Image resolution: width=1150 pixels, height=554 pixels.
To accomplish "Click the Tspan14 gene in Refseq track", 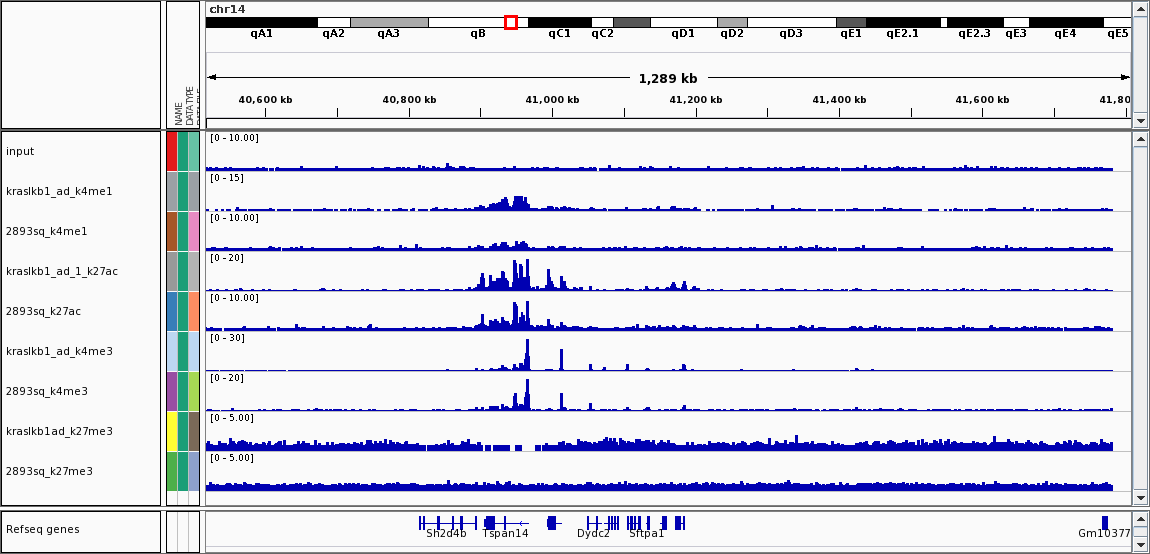I will pyautogui.click(x=504, y=523).
